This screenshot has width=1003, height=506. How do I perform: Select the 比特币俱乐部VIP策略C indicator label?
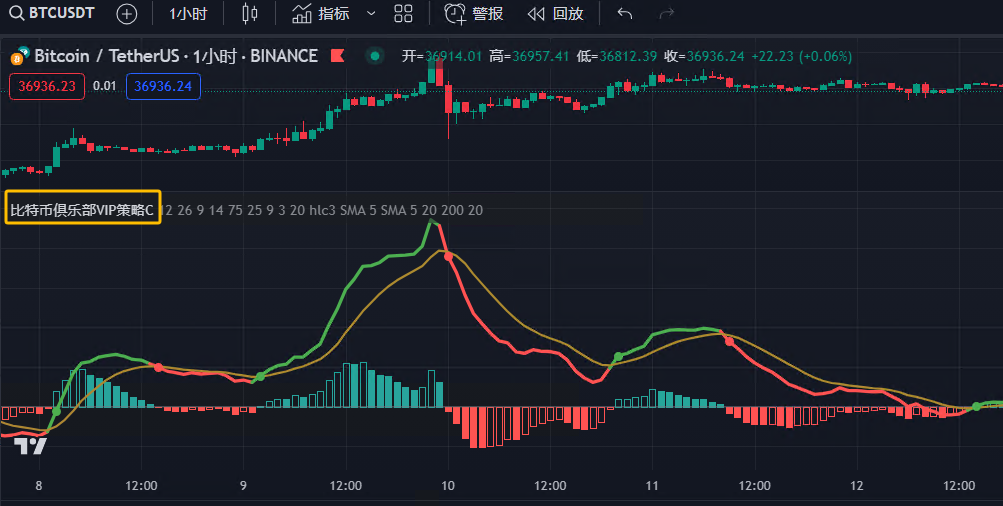pyautogui.click(x=82, y=210)
